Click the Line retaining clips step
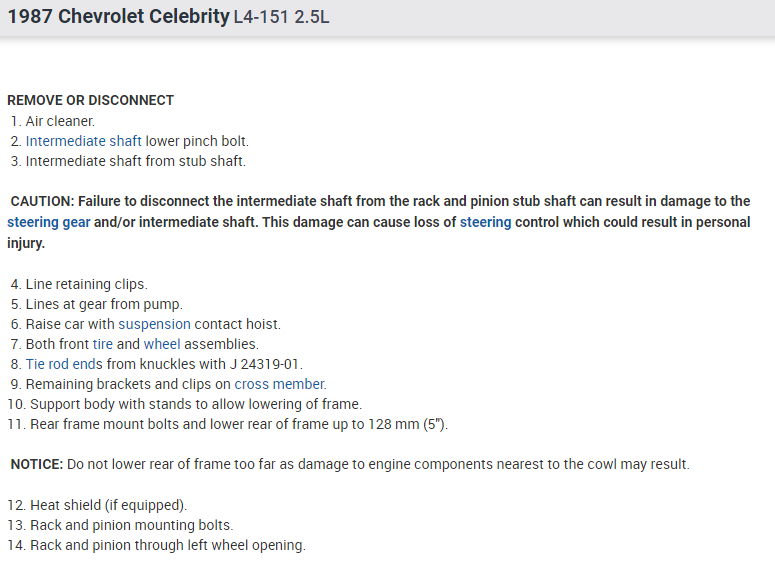This screenshot has width=775, height=569. coord(86,284)
